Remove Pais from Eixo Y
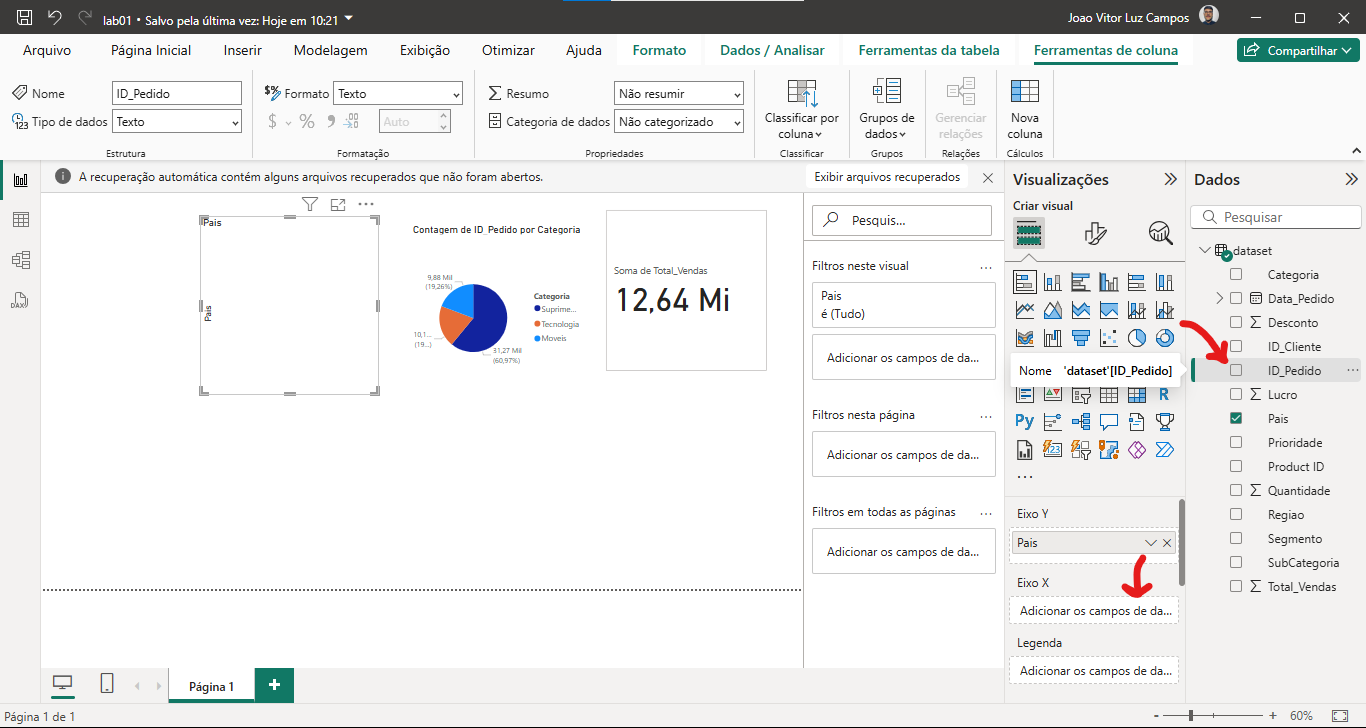Viewport: 1366px width, 728px height. click(x=1167, y=543)
